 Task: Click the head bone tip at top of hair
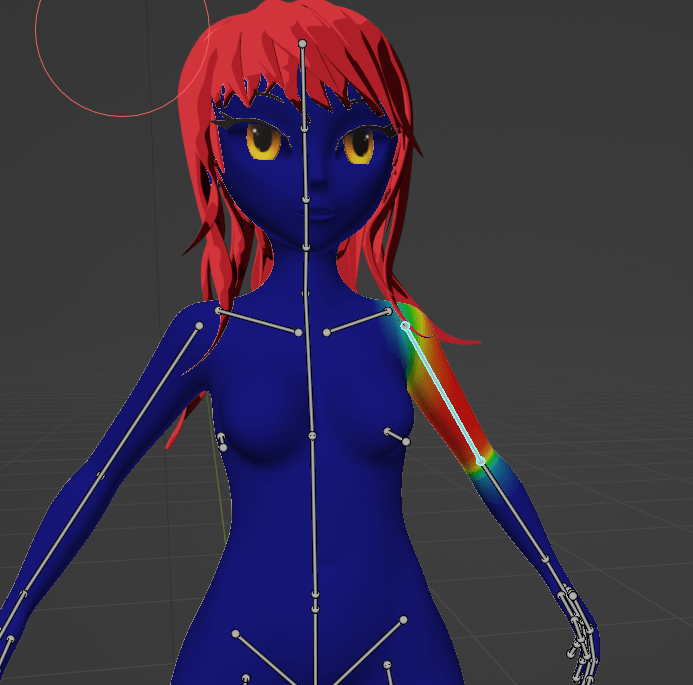(x=302, y=44)
